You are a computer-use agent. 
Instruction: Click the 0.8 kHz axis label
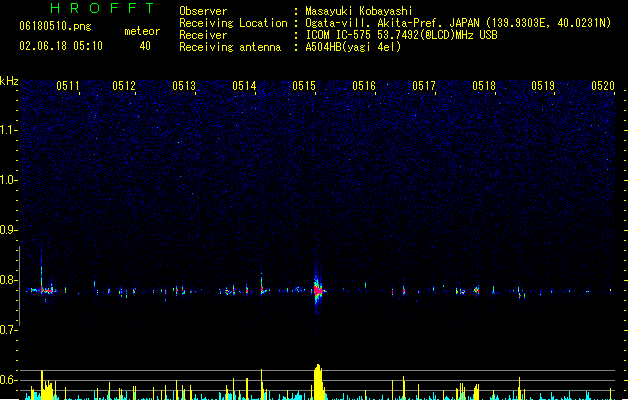[x=8, y=280]
